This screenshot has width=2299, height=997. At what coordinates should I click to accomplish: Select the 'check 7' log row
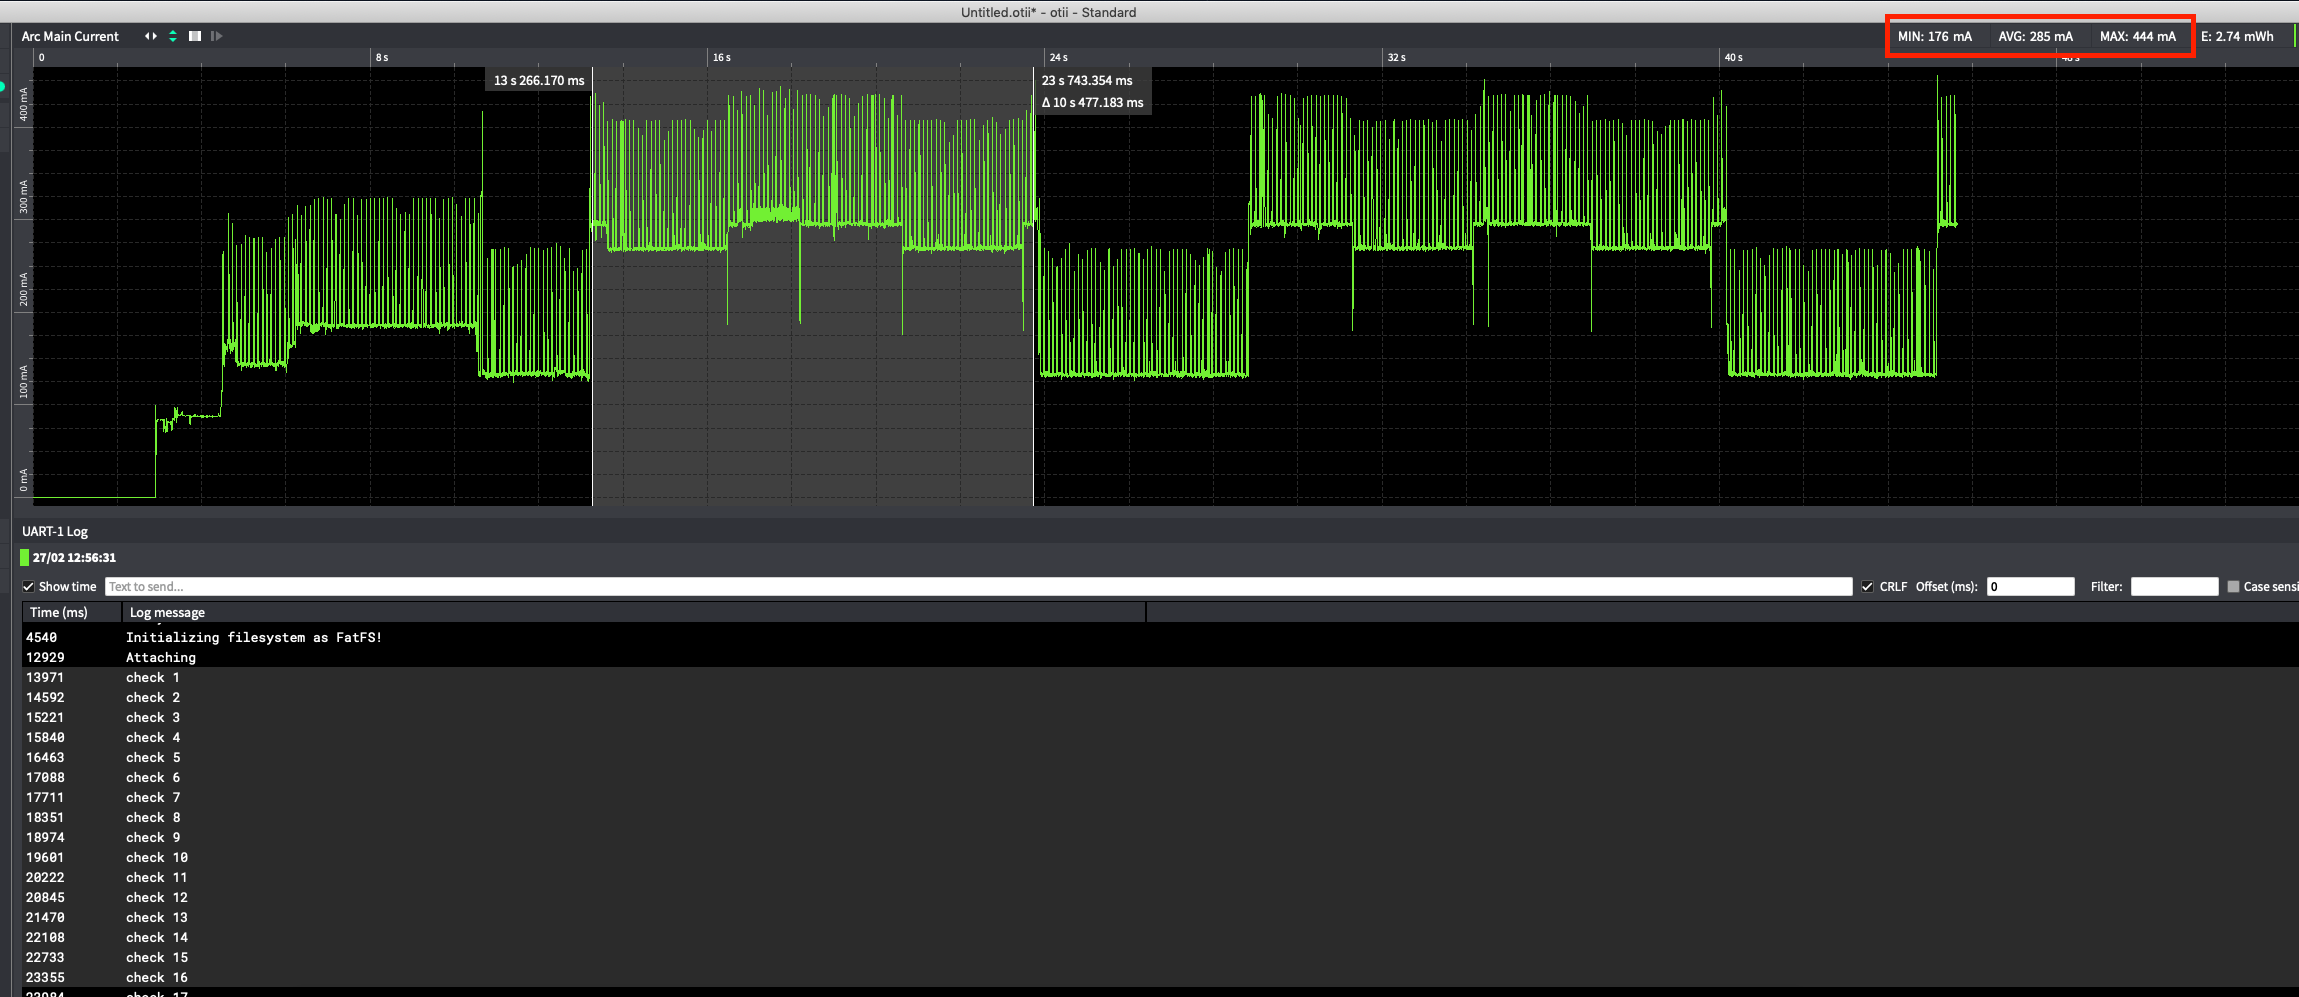point(1160,797)
